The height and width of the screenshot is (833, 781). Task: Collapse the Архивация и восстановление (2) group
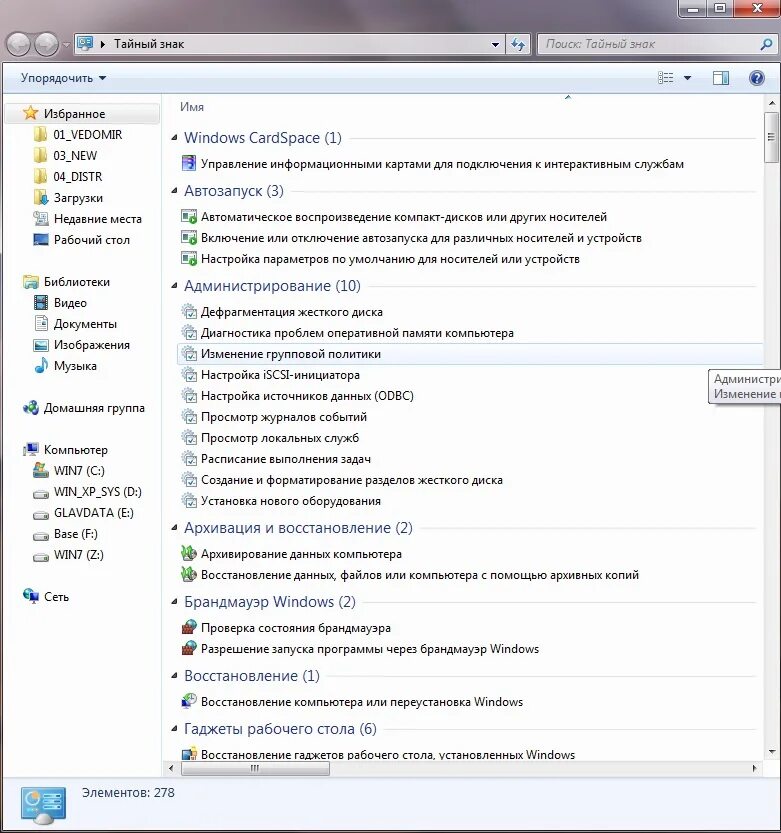[174, 528]
